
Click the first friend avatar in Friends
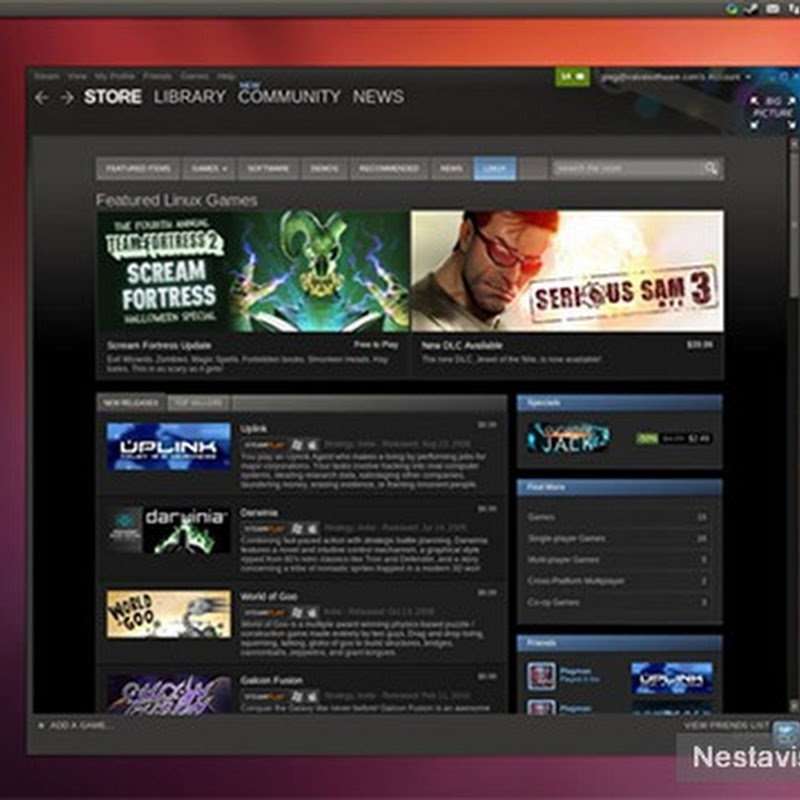click(541, 676)
